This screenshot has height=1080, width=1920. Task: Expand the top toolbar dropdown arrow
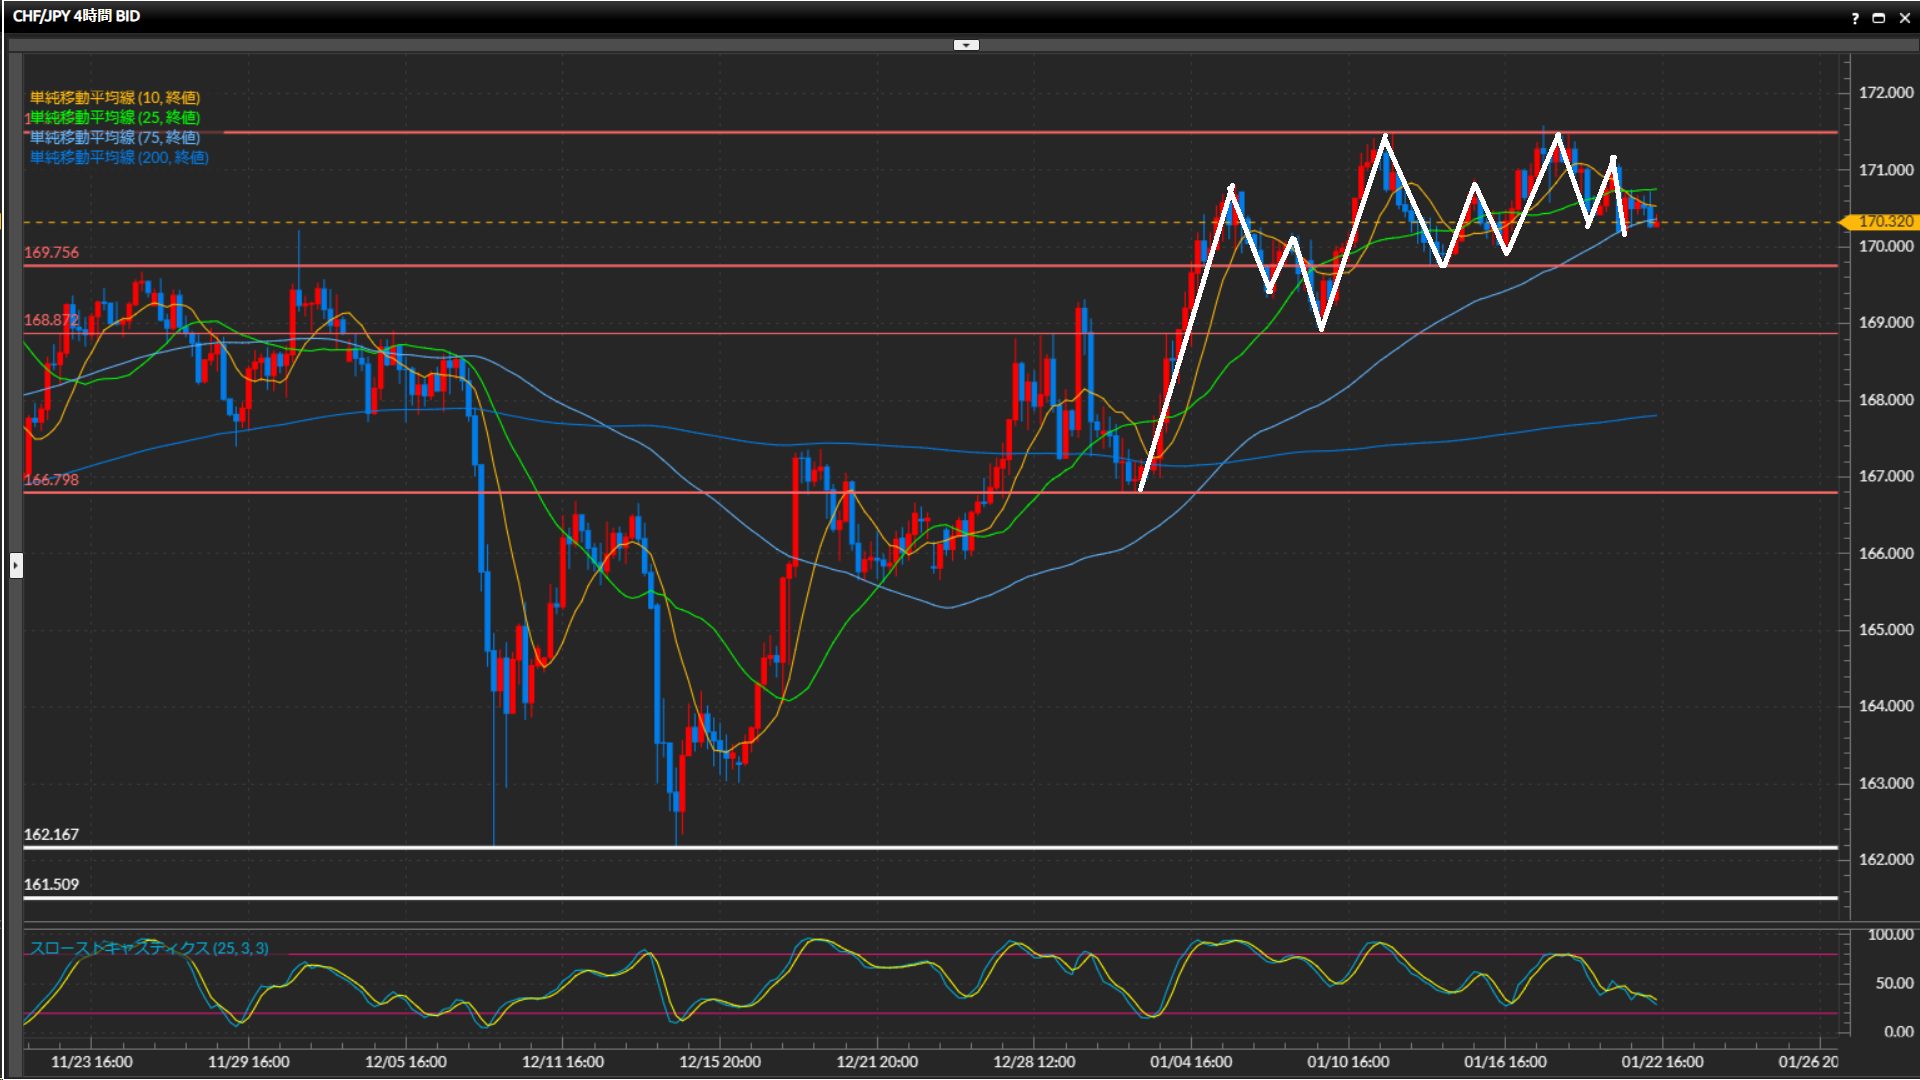[966, 45]
